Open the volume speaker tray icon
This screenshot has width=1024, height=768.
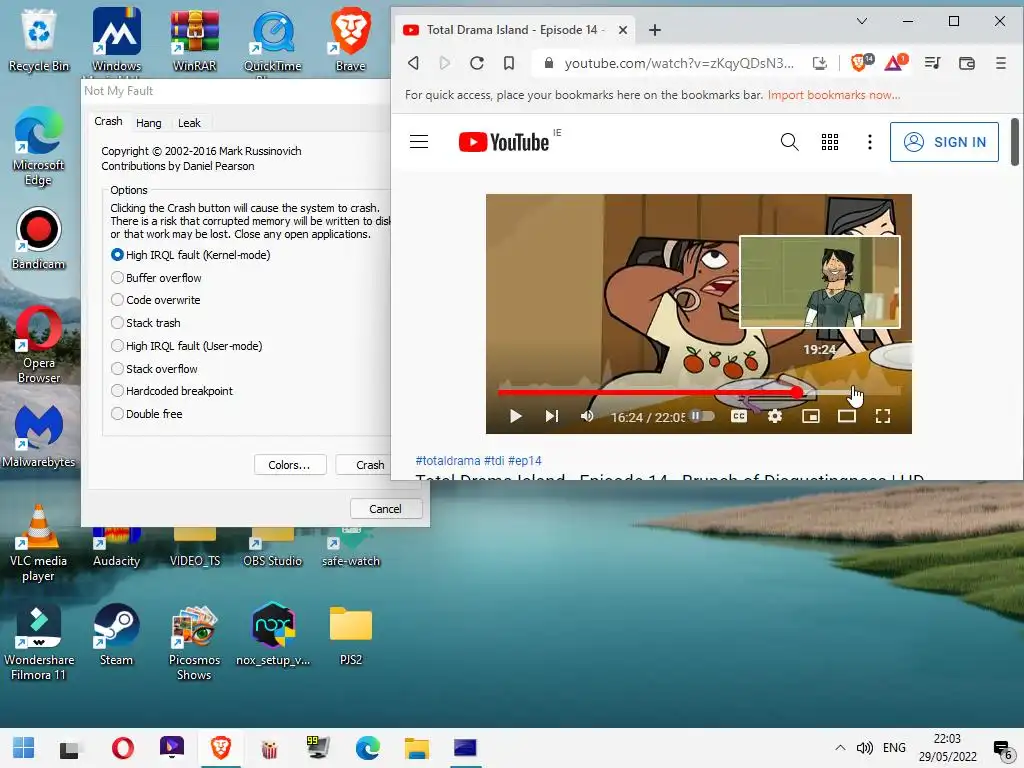[x=865, y=748]
